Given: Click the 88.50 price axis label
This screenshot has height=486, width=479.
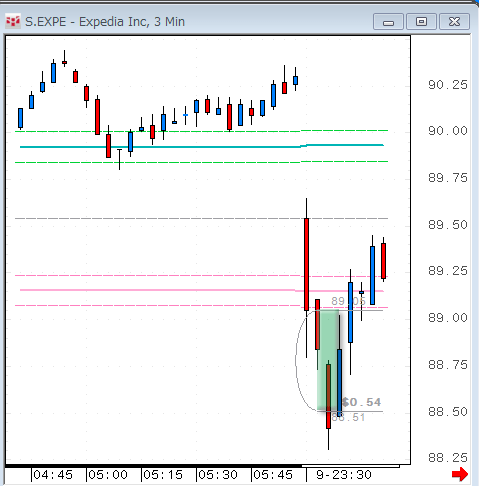Looking at the screenshot, I should [448, 412].
